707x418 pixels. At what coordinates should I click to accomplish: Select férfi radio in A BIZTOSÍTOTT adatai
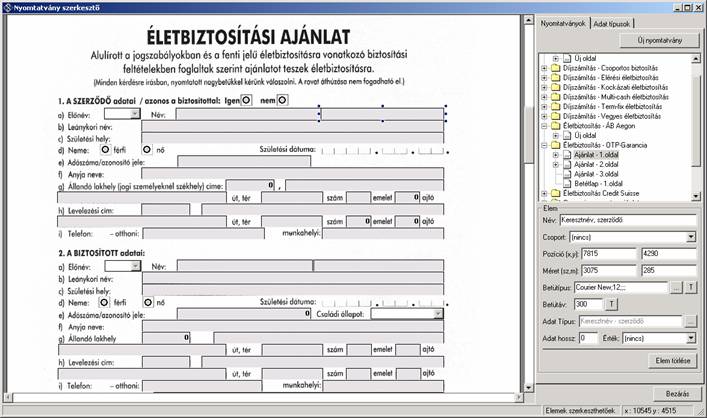104,302
